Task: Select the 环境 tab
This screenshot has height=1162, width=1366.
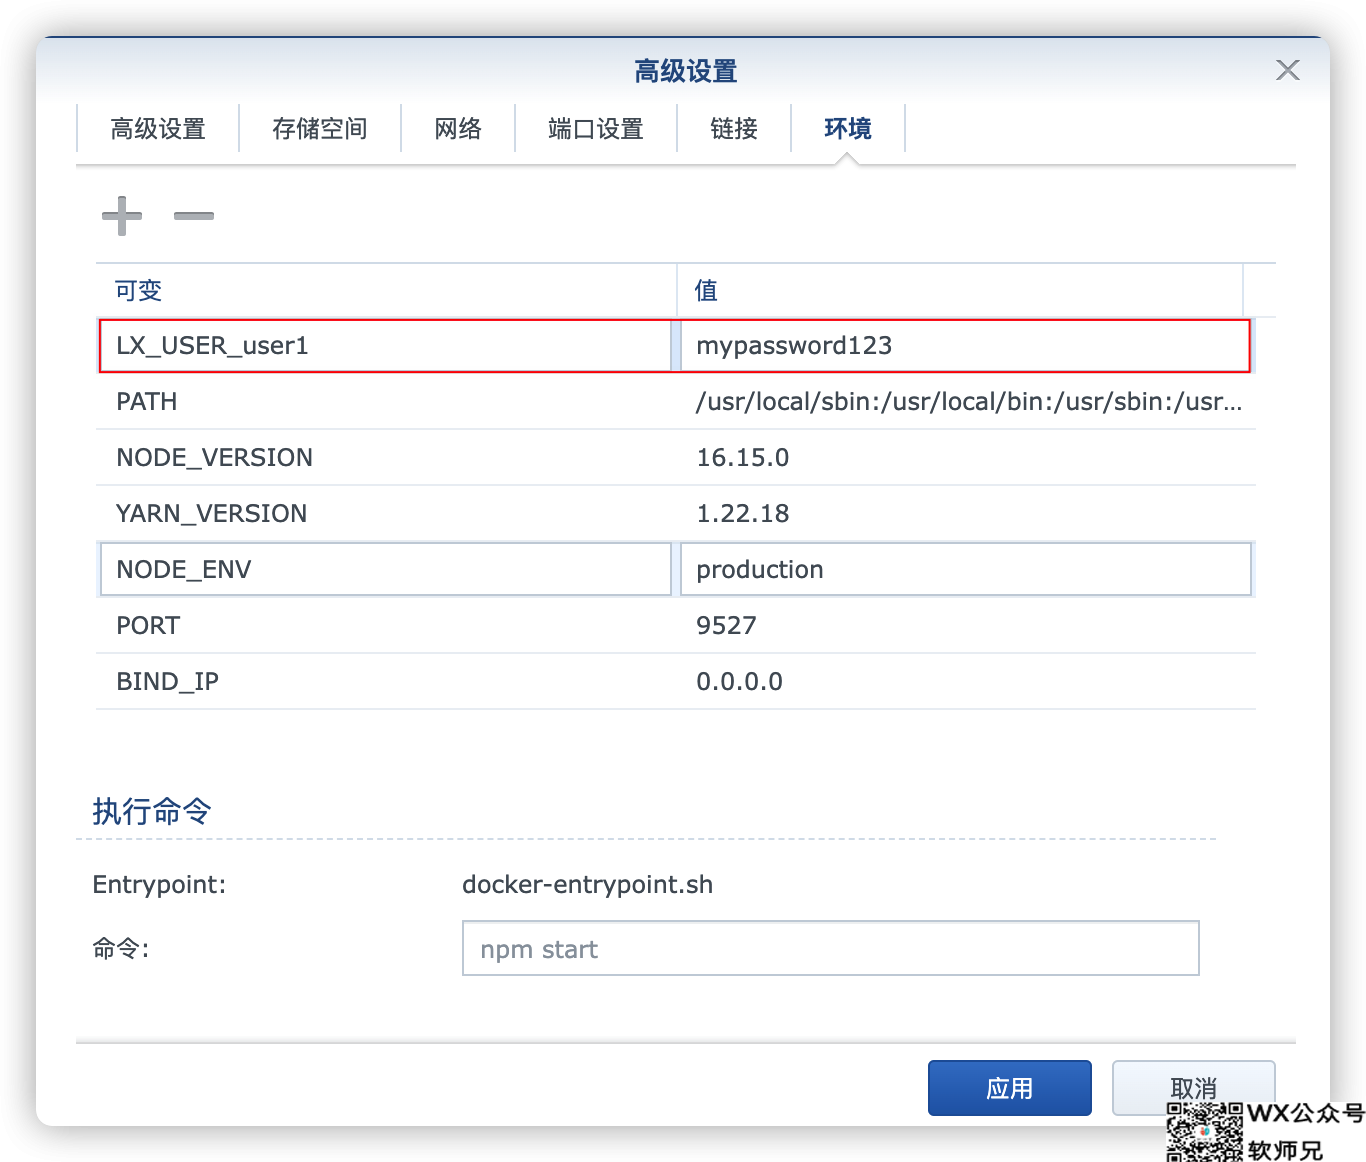Action: point(848,129)
